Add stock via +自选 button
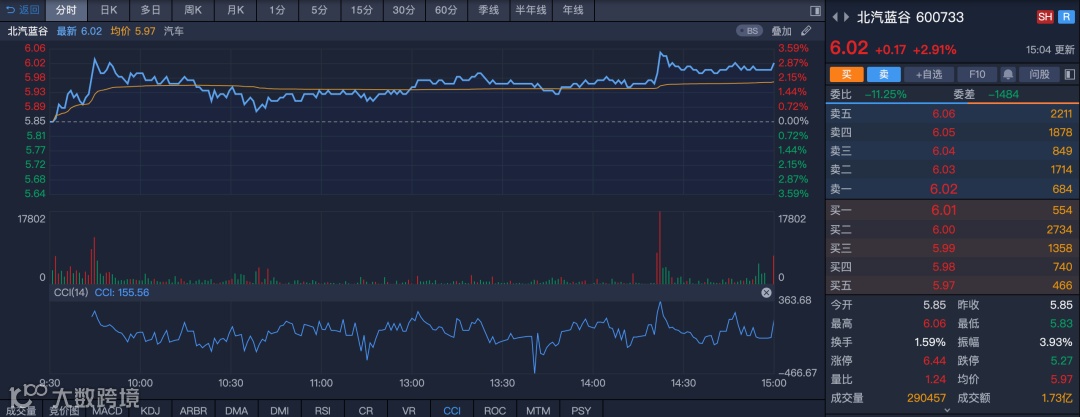The width and height of the screenshot is (1080, 417). pyautogui.click(x=928, y=74)
